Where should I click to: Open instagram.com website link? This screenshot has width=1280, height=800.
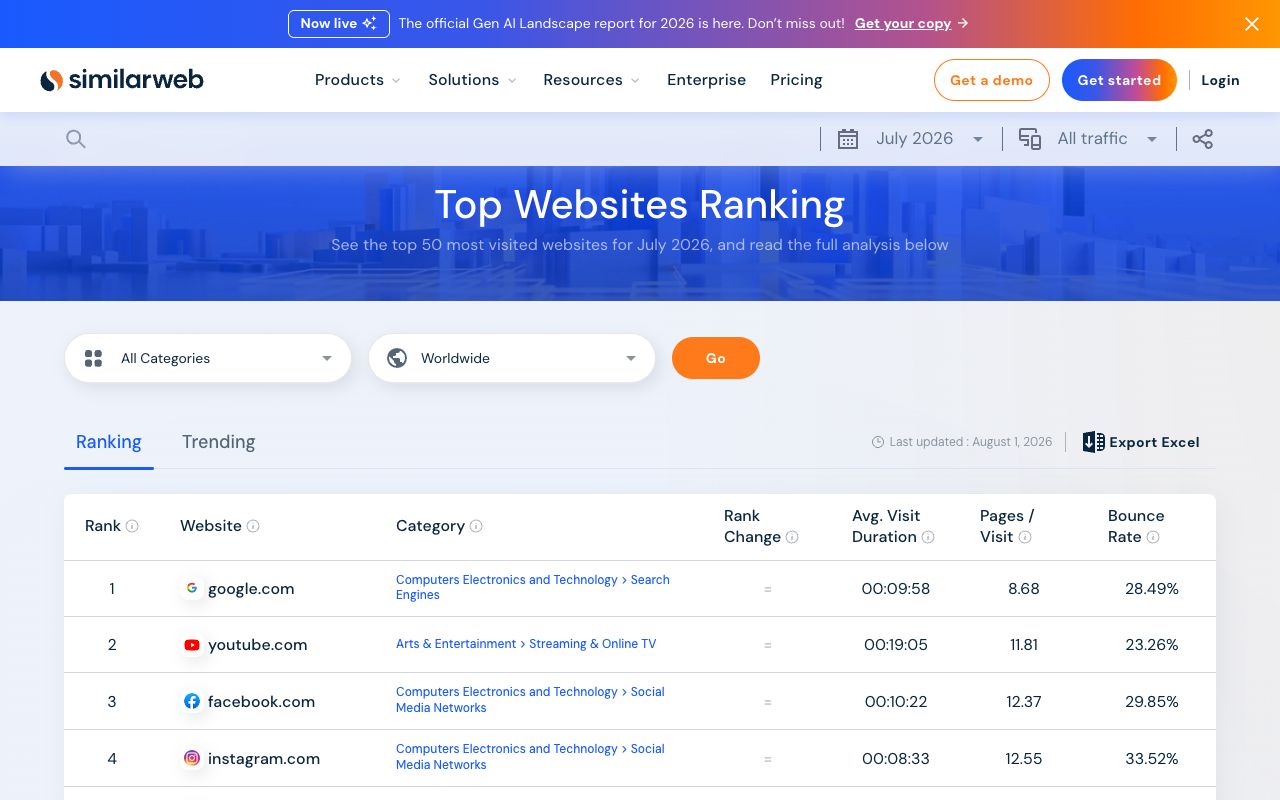[264, 758]
